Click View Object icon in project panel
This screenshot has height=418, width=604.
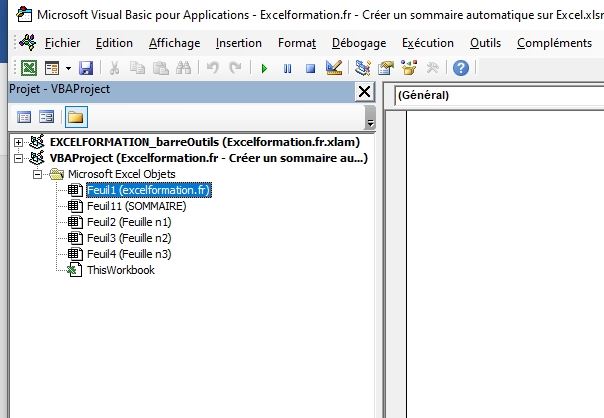(47, 117)
